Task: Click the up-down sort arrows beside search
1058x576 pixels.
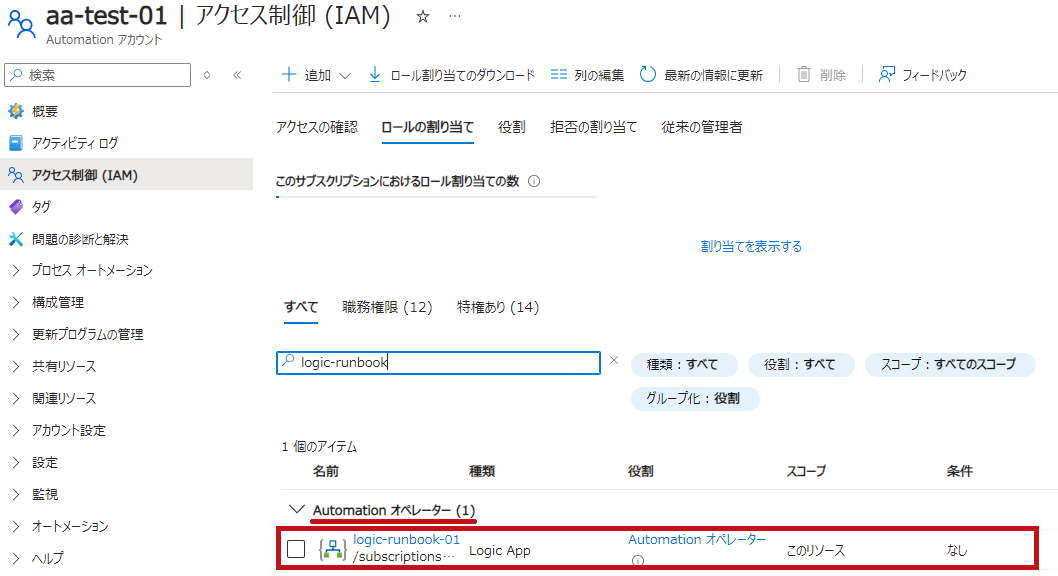Action: pos(207,75)
